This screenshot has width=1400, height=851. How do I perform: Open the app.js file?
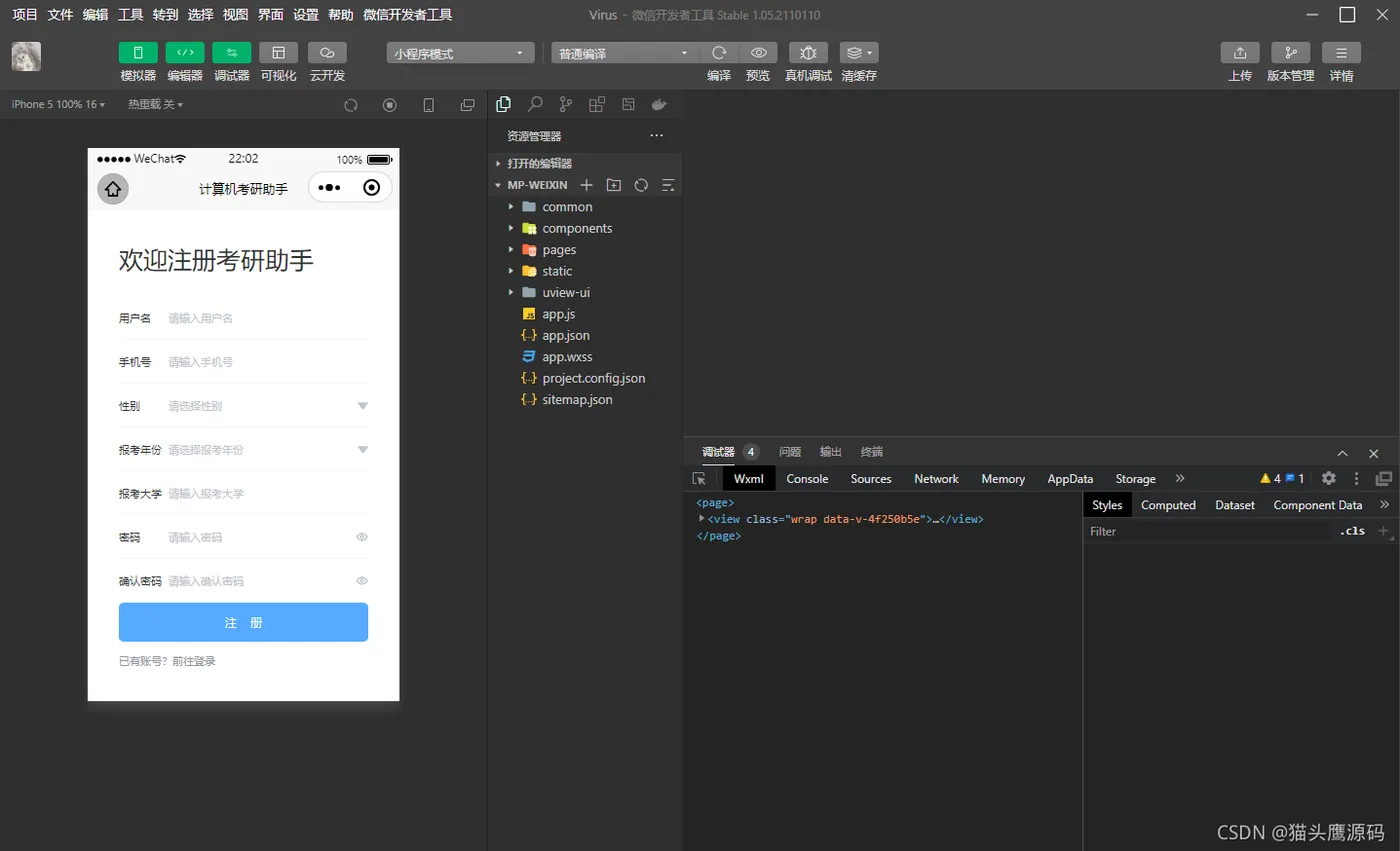tap(585, 314)
